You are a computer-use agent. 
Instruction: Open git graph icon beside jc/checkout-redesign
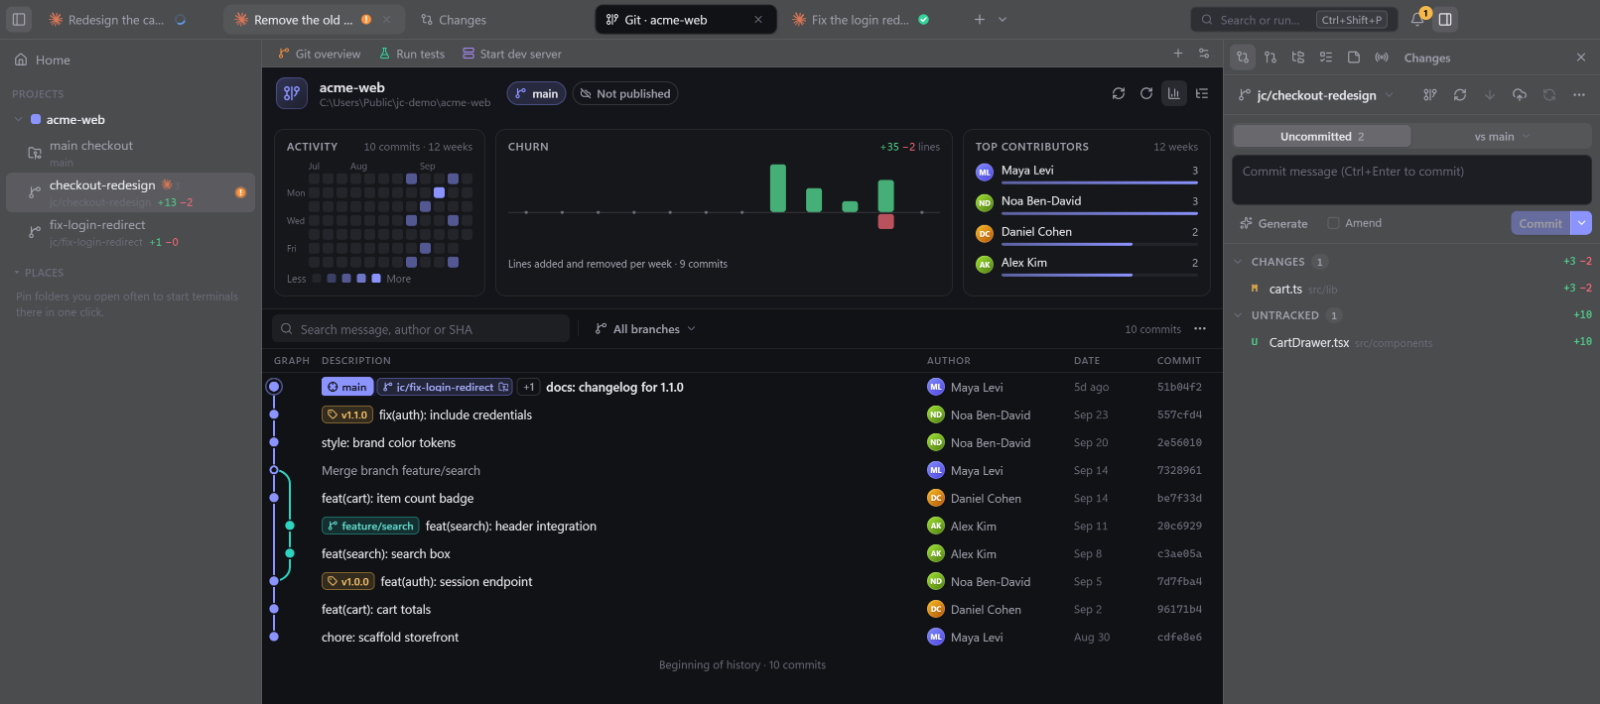tap(1430, 95)
